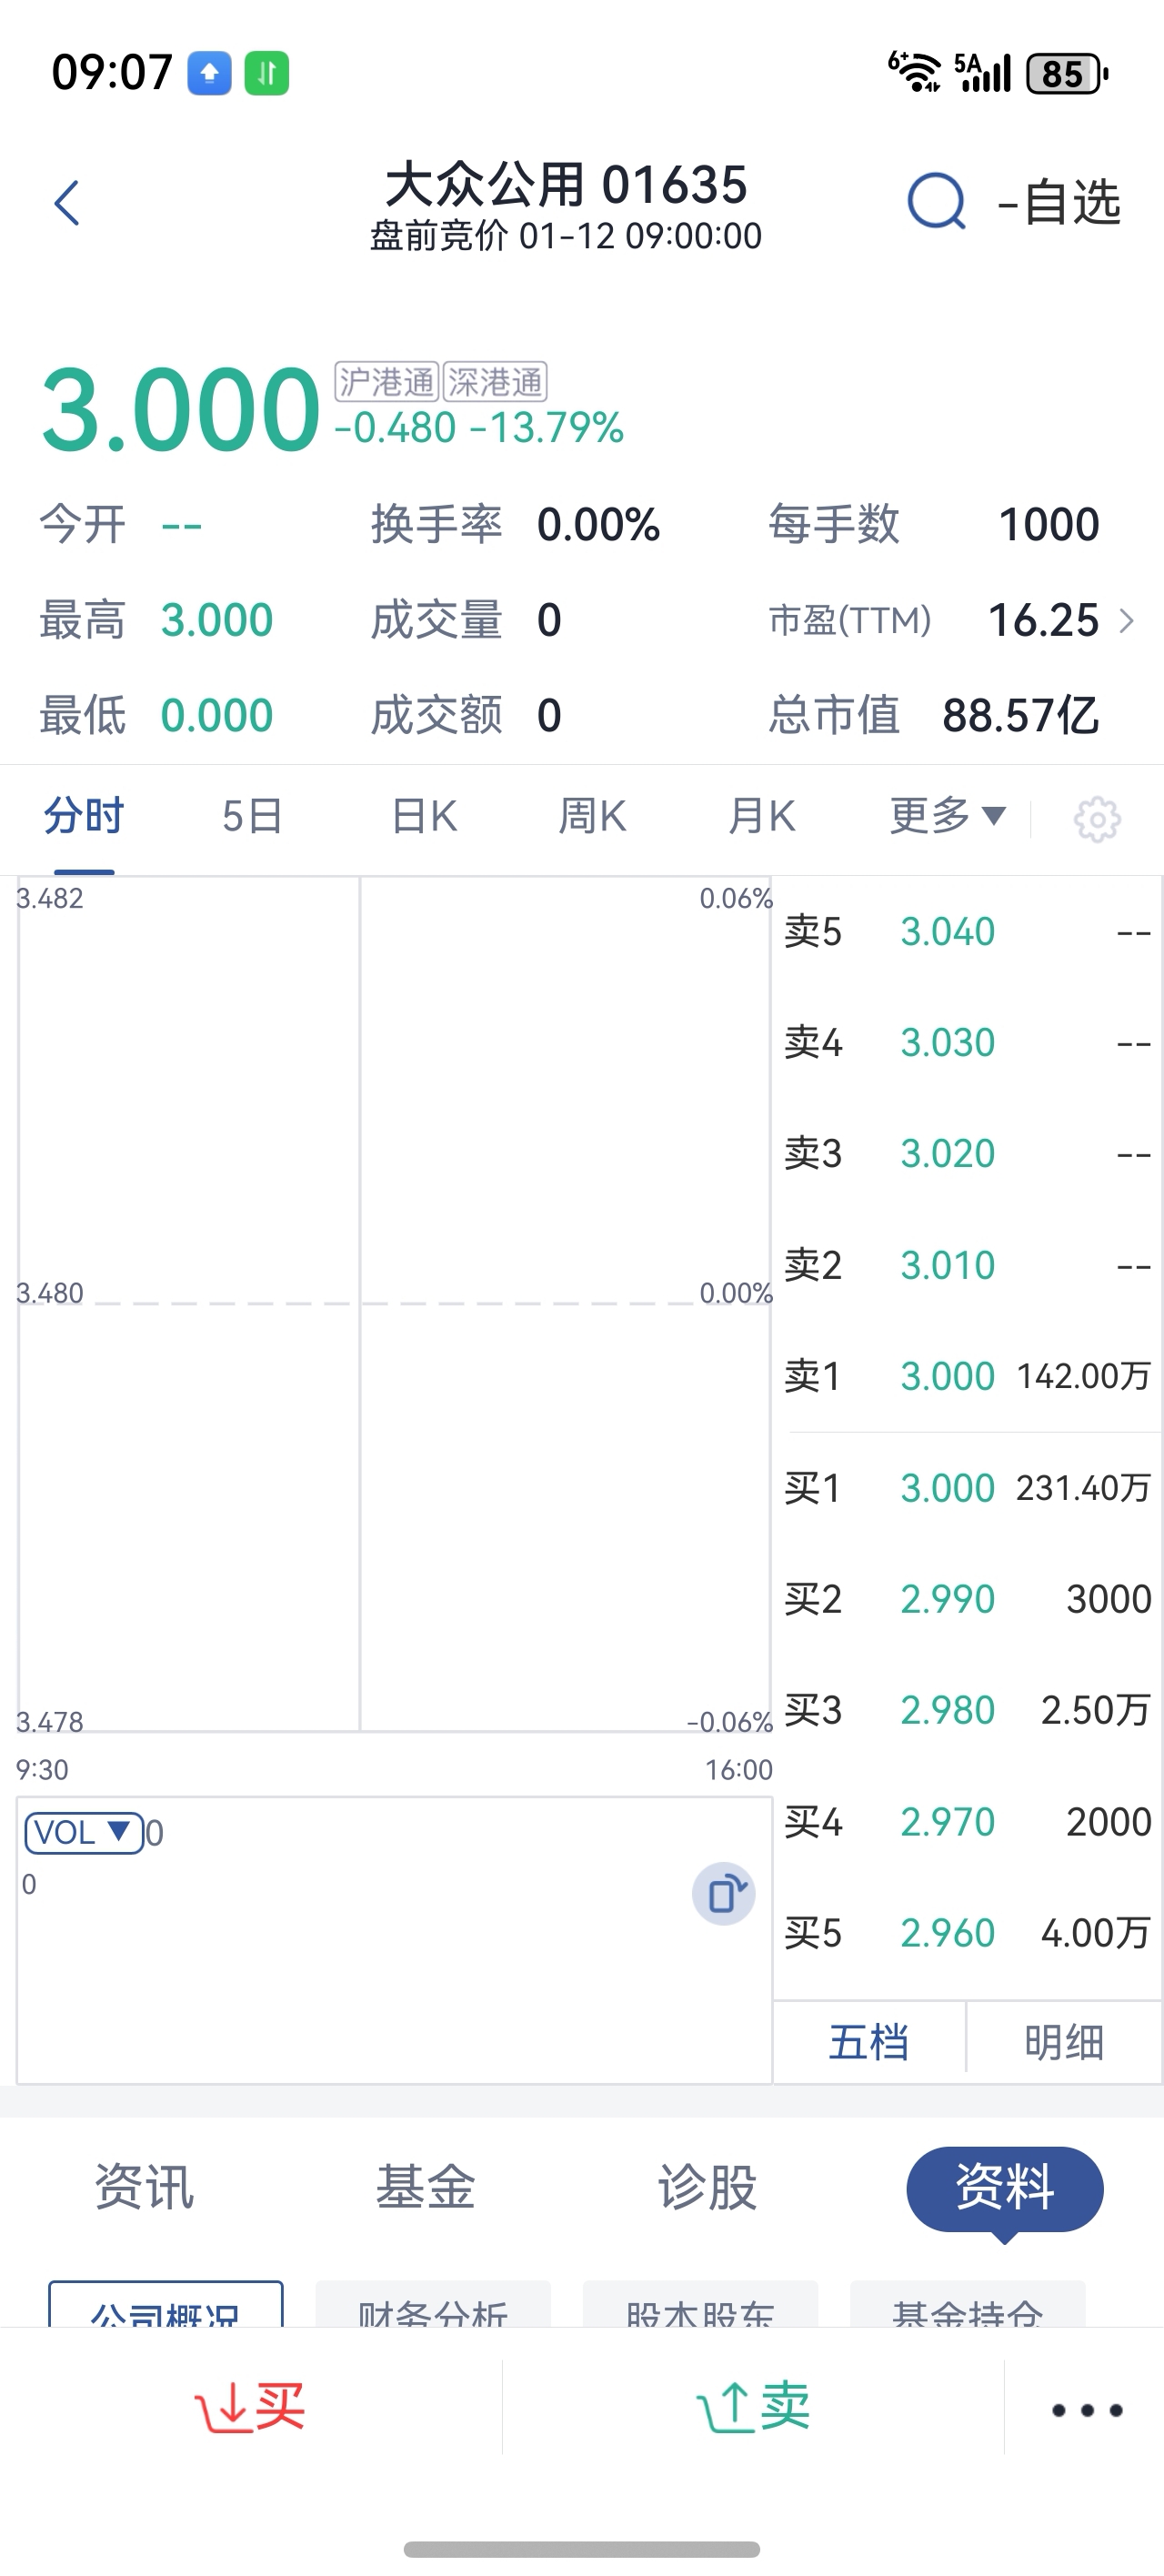Select the 诊股 tab

click(x=707, y=2187)
